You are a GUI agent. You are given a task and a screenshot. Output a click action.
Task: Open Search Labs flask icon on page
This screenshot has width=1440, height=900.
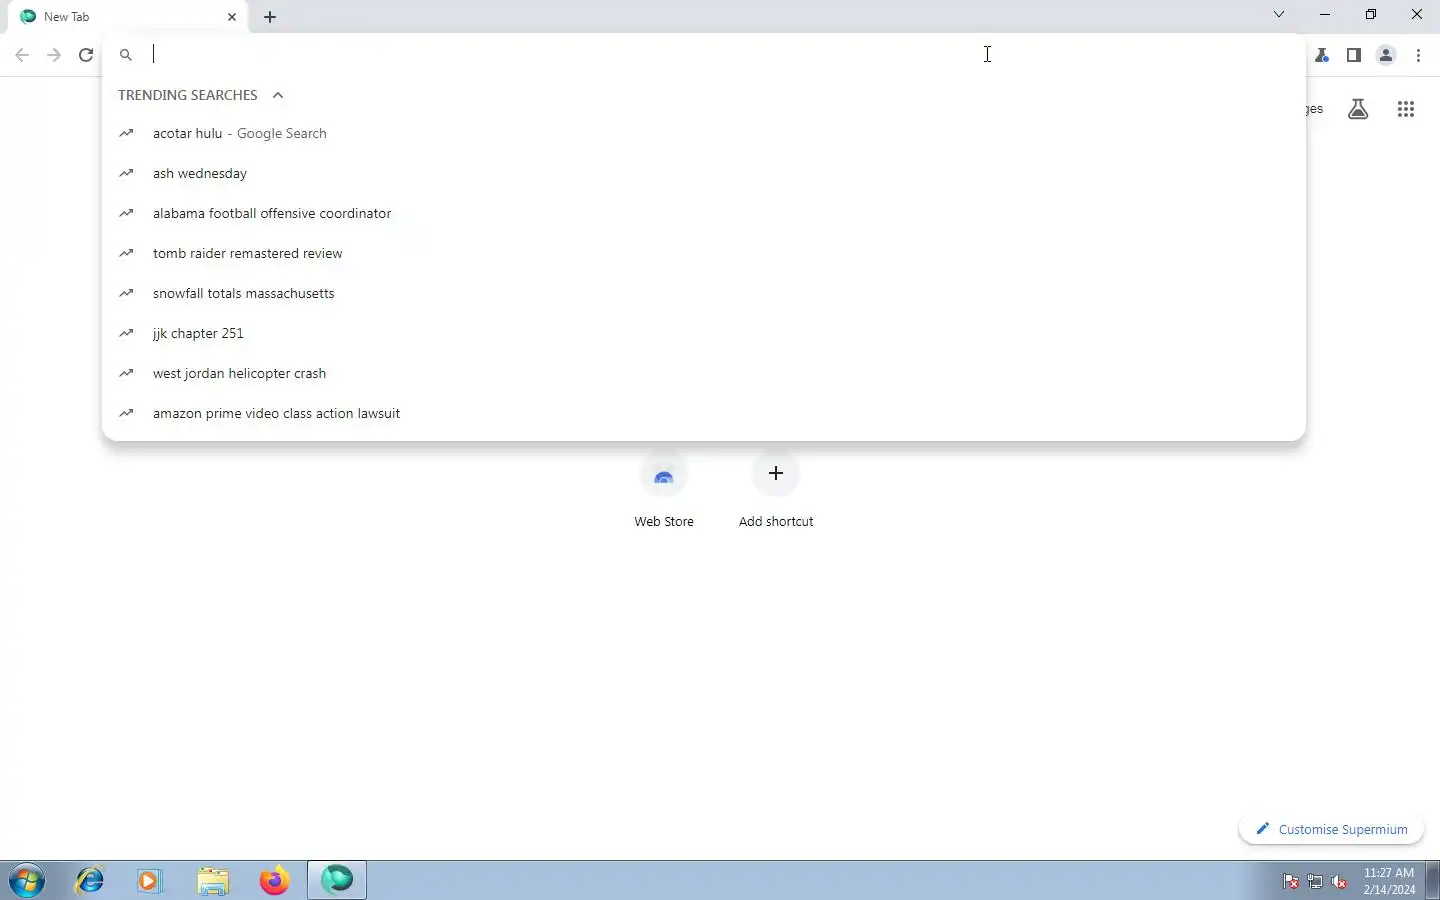click(1358, 109)
